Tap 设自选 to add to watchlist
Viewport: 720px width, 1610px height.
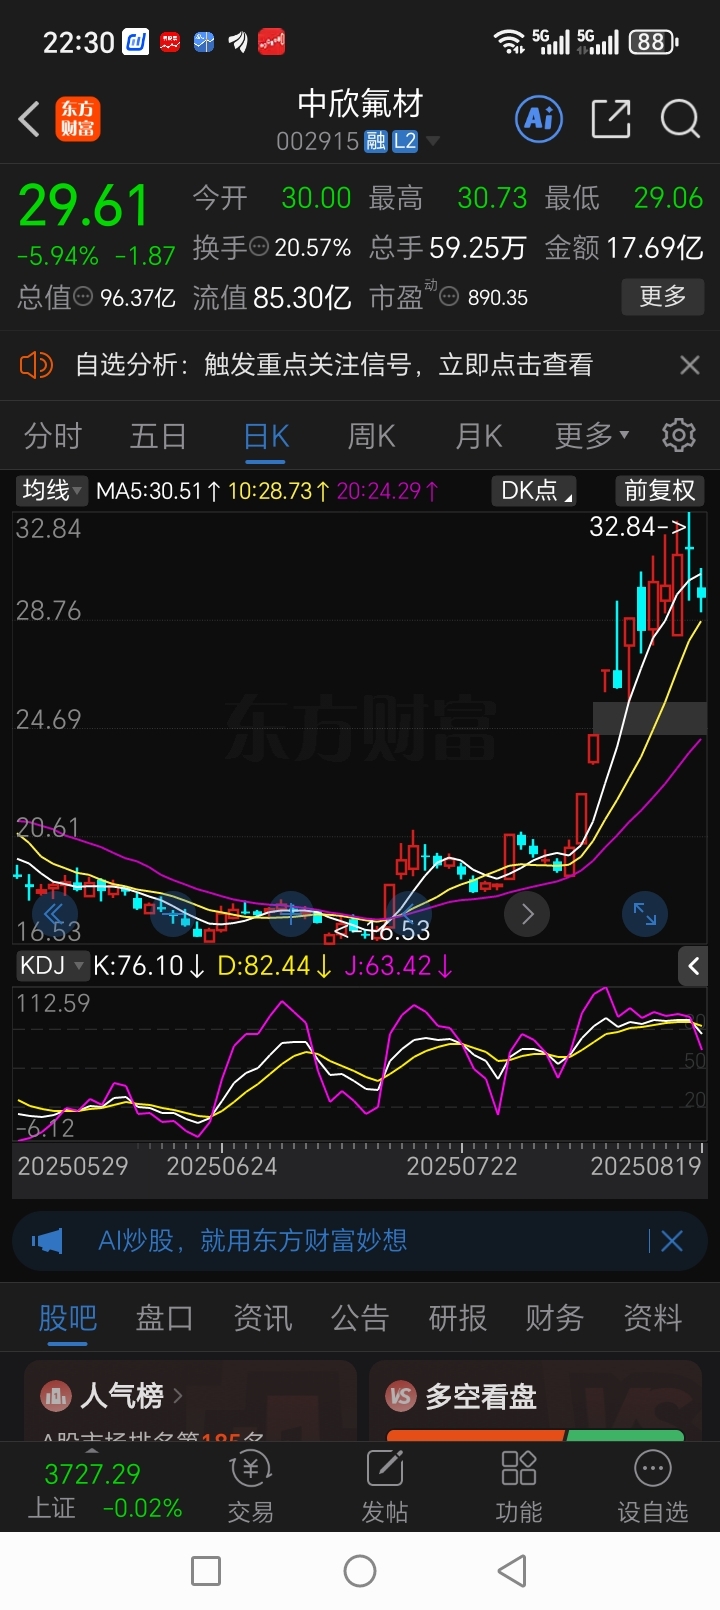pyautogui.click(x=653, y=1487)
